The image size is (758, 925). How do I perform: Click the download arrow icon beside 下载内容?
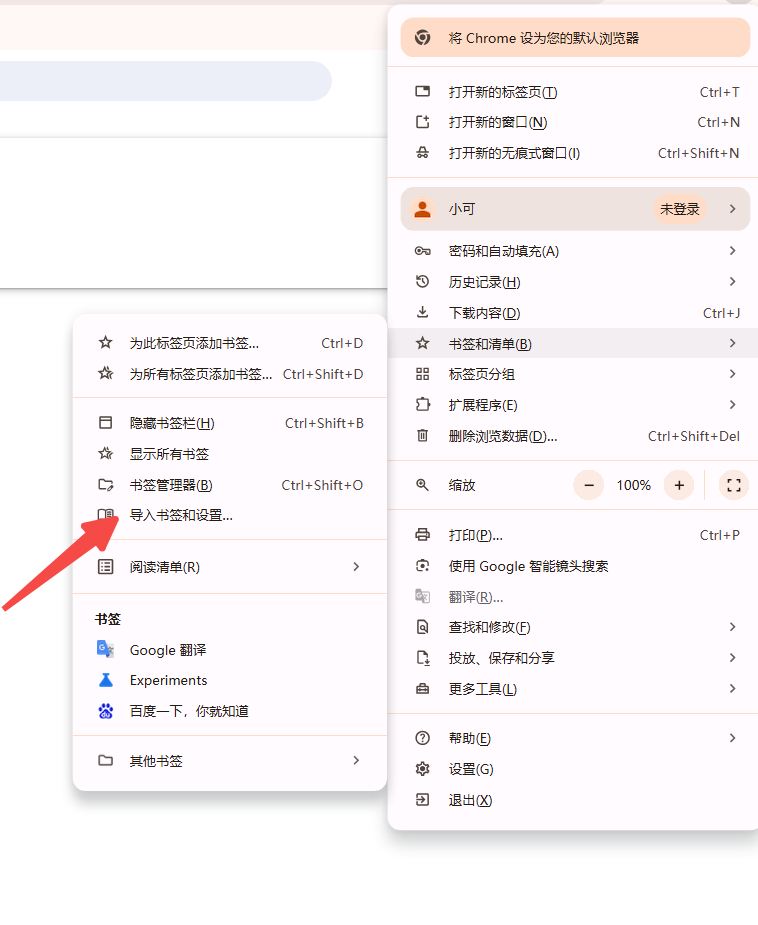coord(422,312)
